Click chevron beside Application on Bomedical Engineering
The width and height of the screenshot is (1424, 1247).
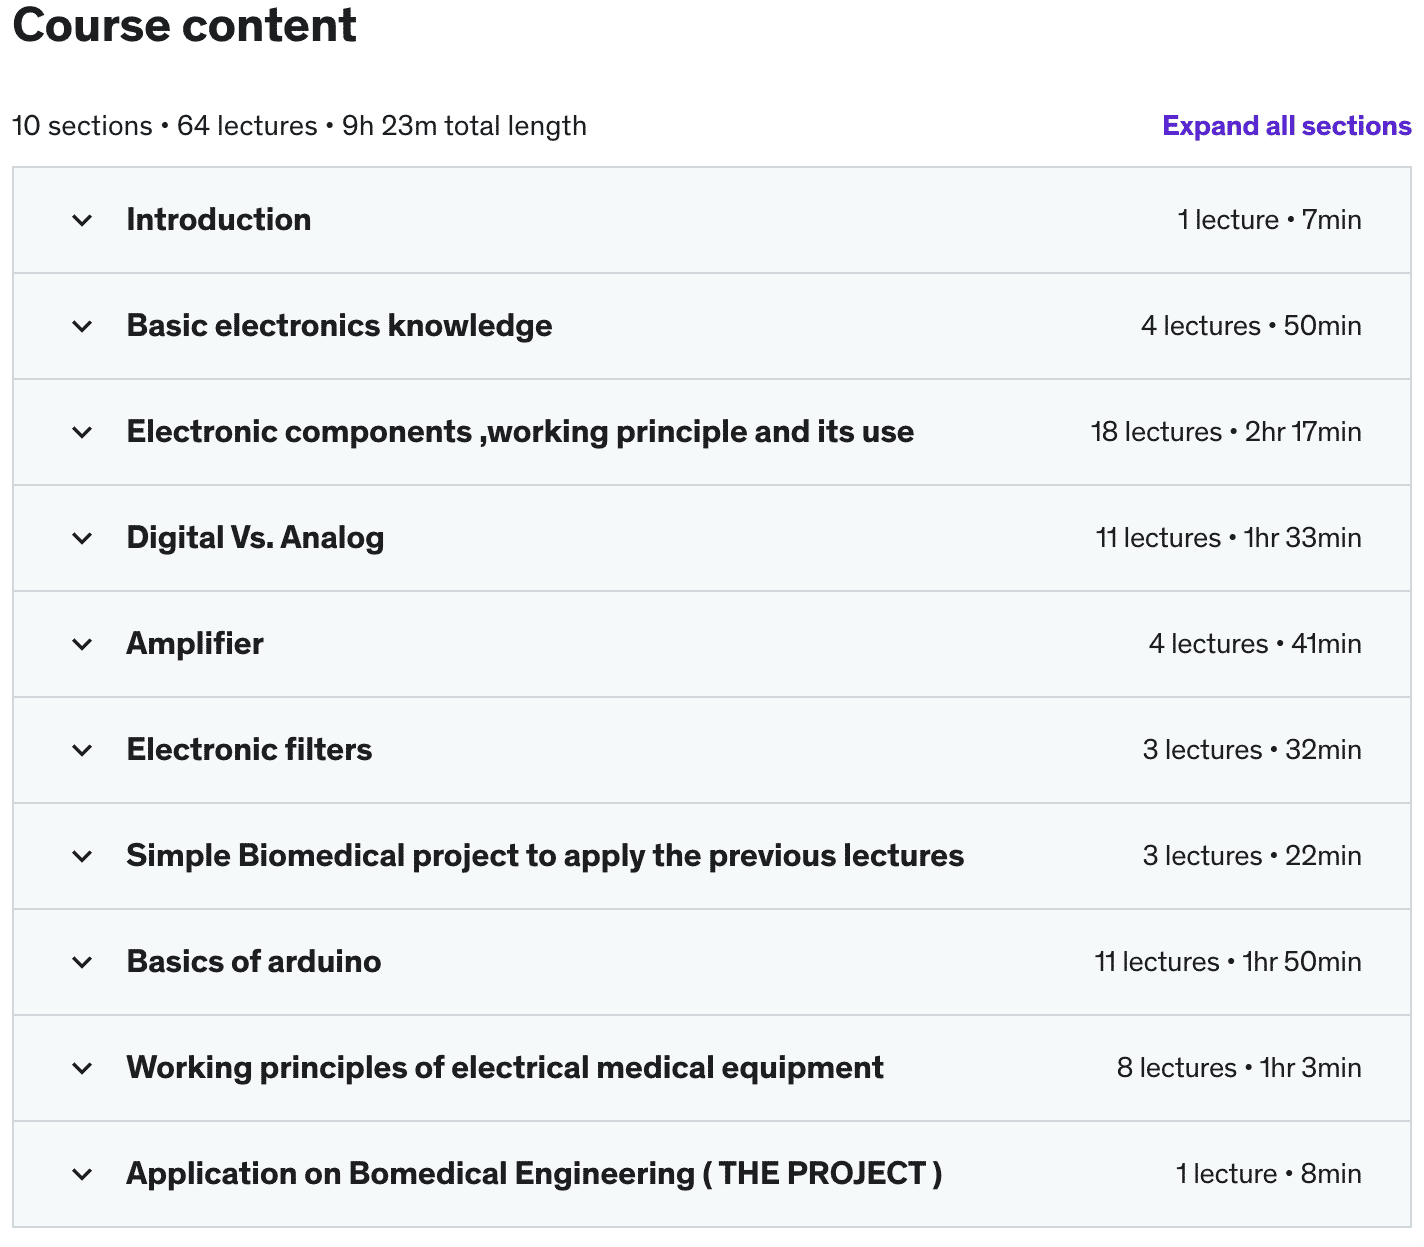83,1174
